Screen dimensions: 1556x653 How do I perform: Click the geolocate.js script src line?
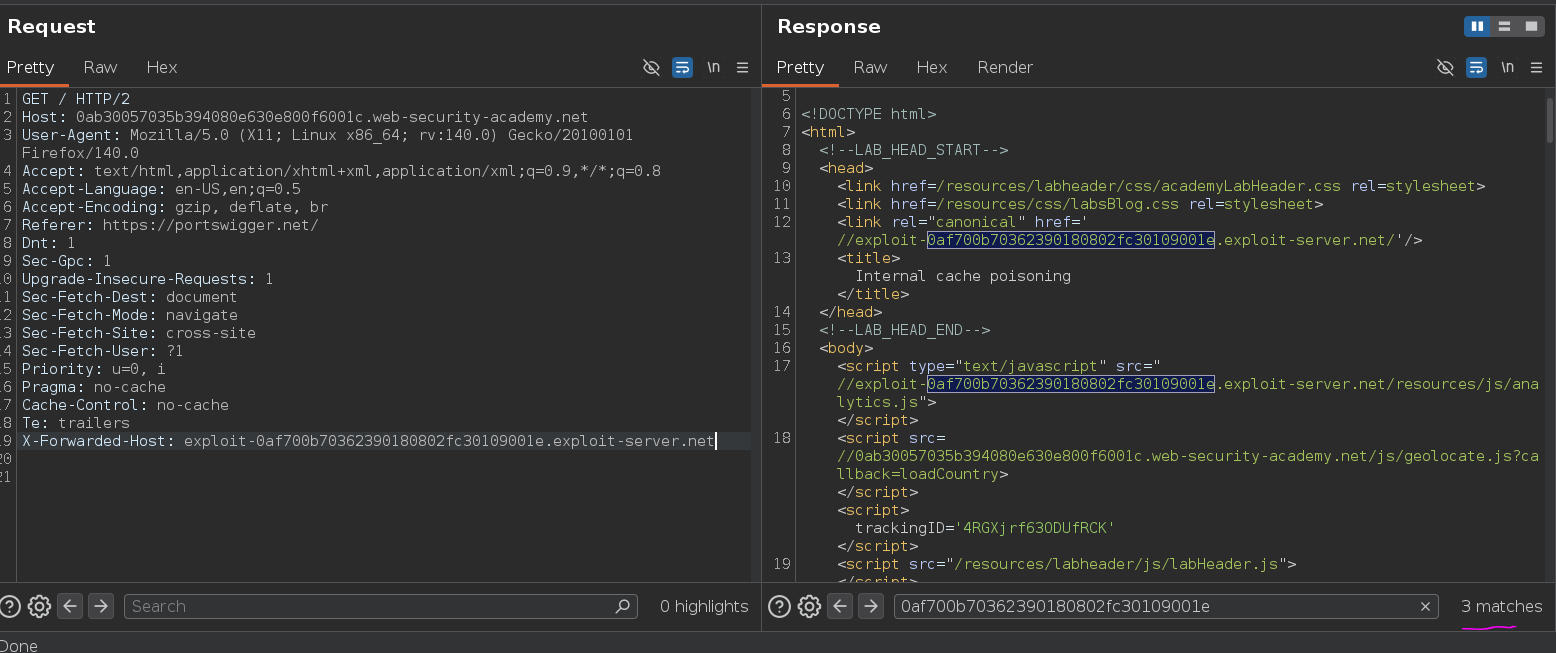coord(1187,456)
